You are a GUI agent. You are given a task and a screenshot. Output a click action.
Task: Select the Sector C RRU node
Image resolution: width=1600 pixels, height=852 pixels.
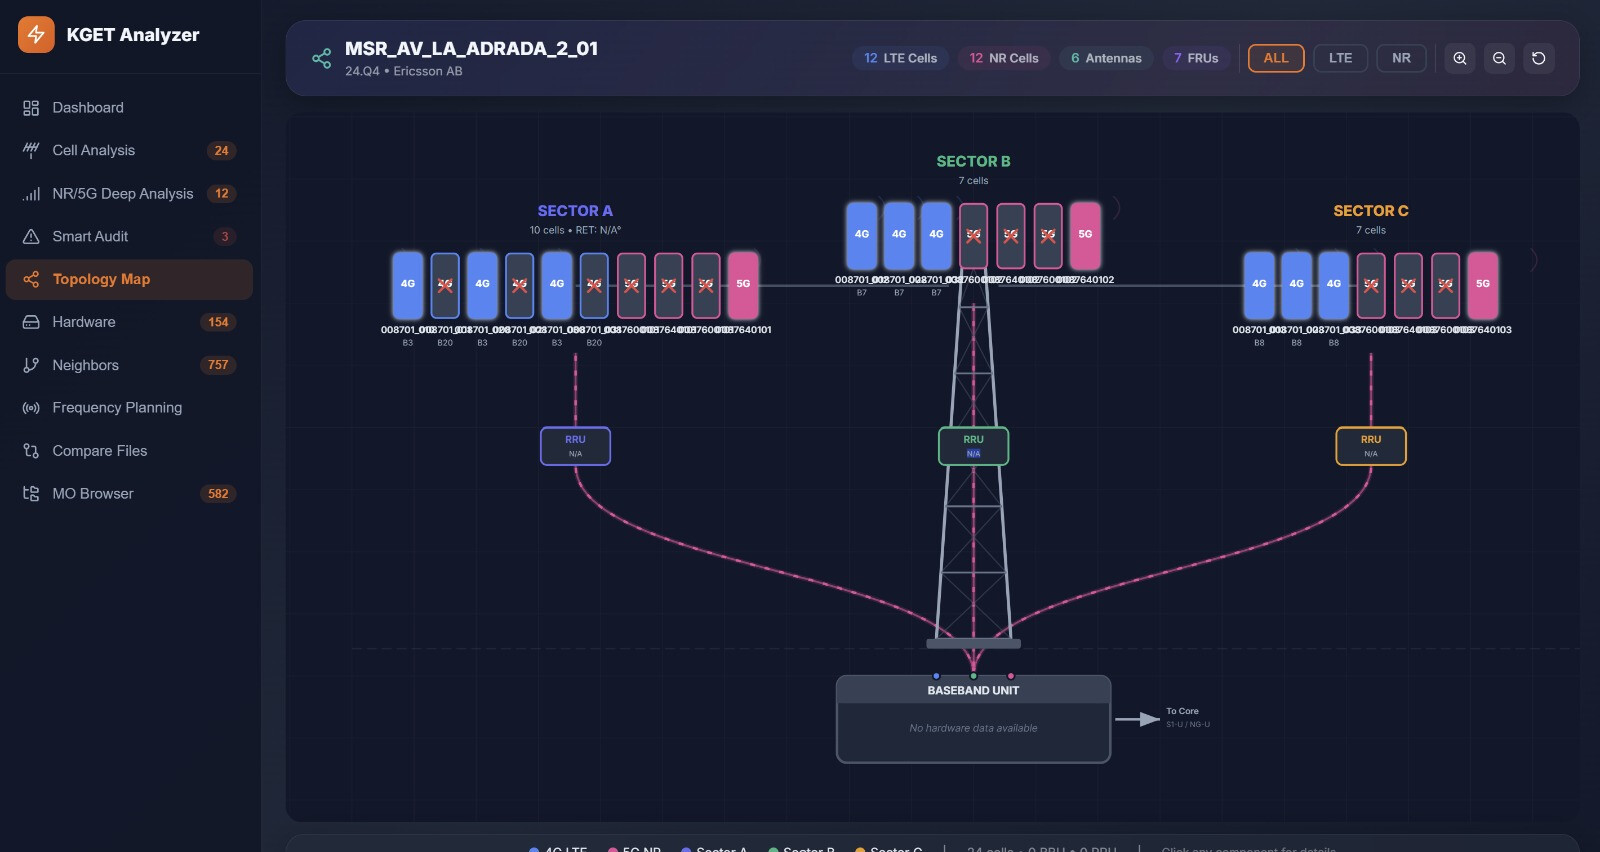[1370, 446]
